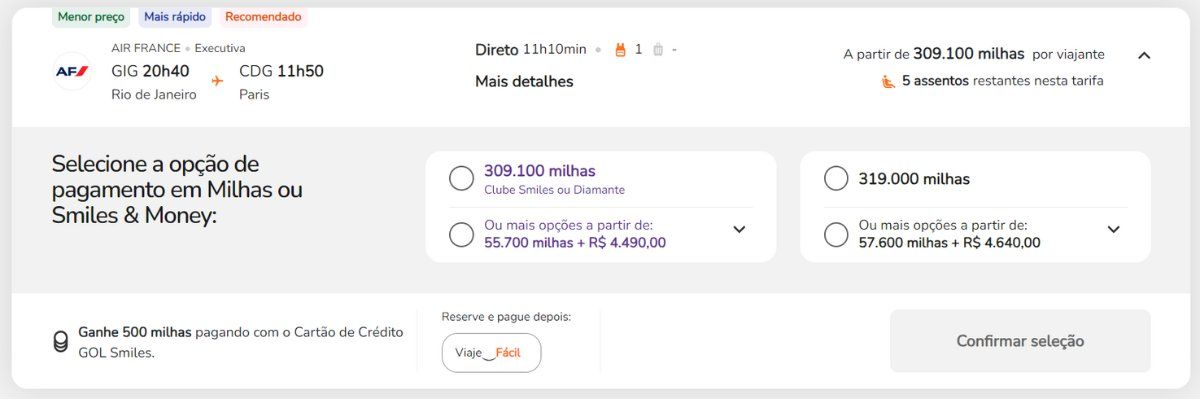The height and width of the screenshot is (405, 1200).
Task: Expand more options under Clube Smiles fare
Action: tap(739, 229)
